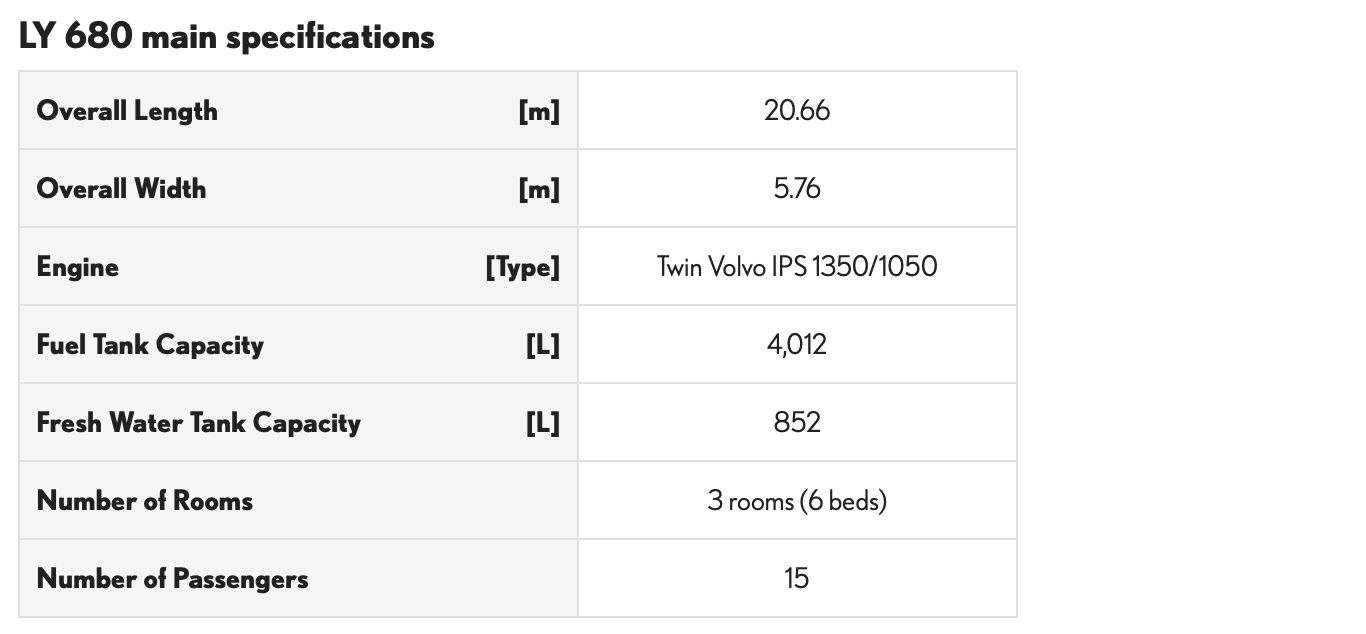
Task: Click the 4,012 fuel capacity value
Action: [x=797, y=345]
